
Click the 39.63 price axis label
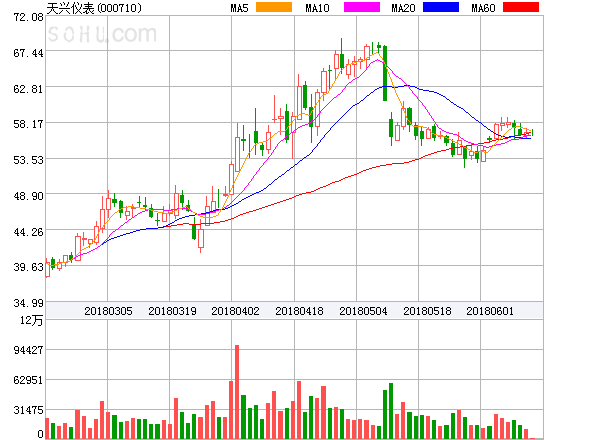click(28, 267)
